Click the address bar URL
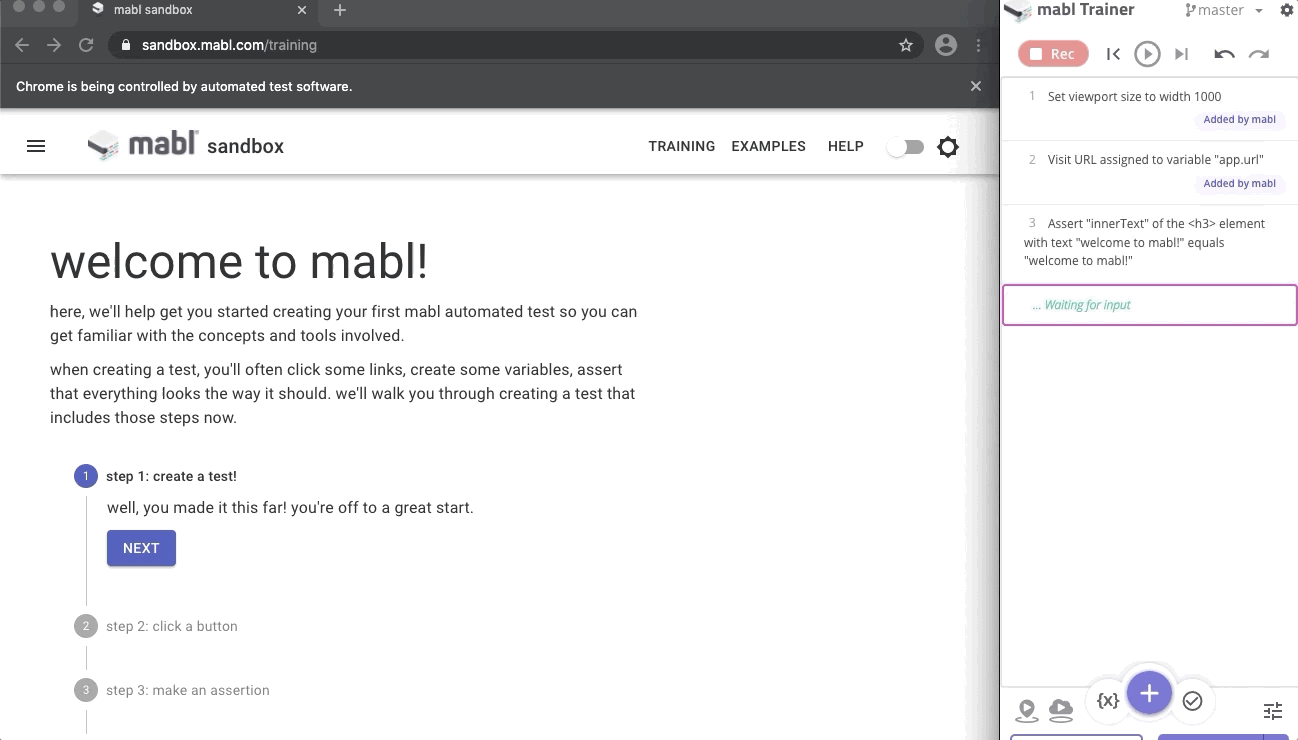 click(x=229, y=45)
